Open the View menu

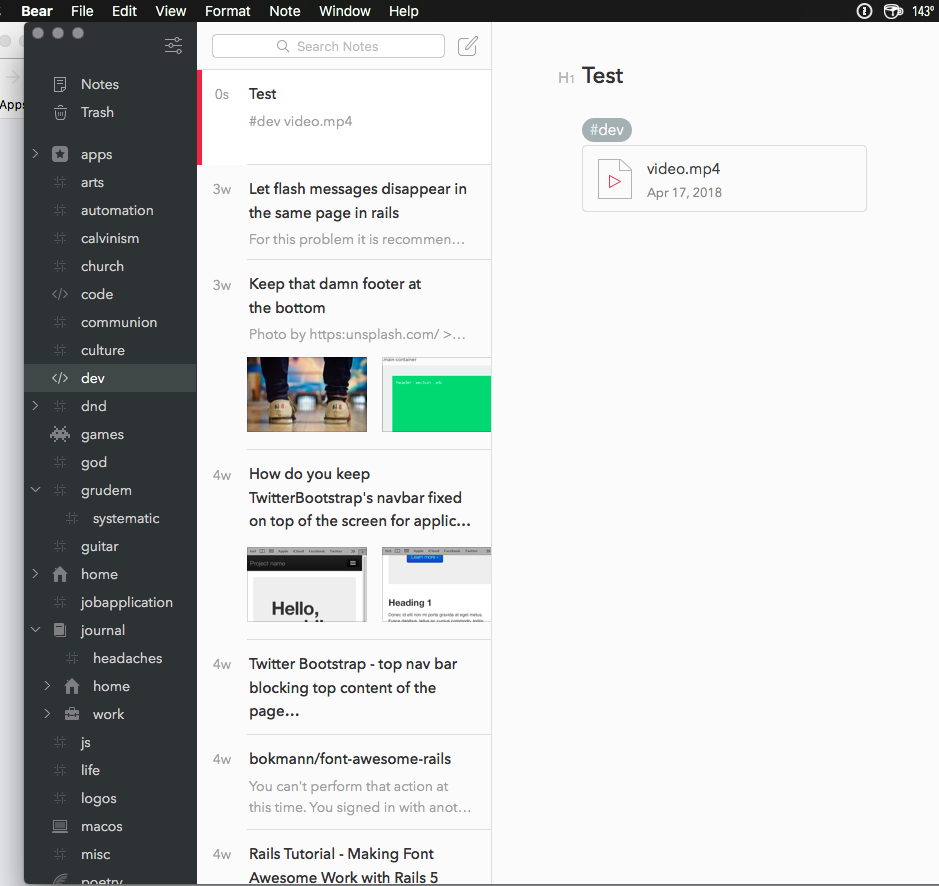[x=171, y=11]
